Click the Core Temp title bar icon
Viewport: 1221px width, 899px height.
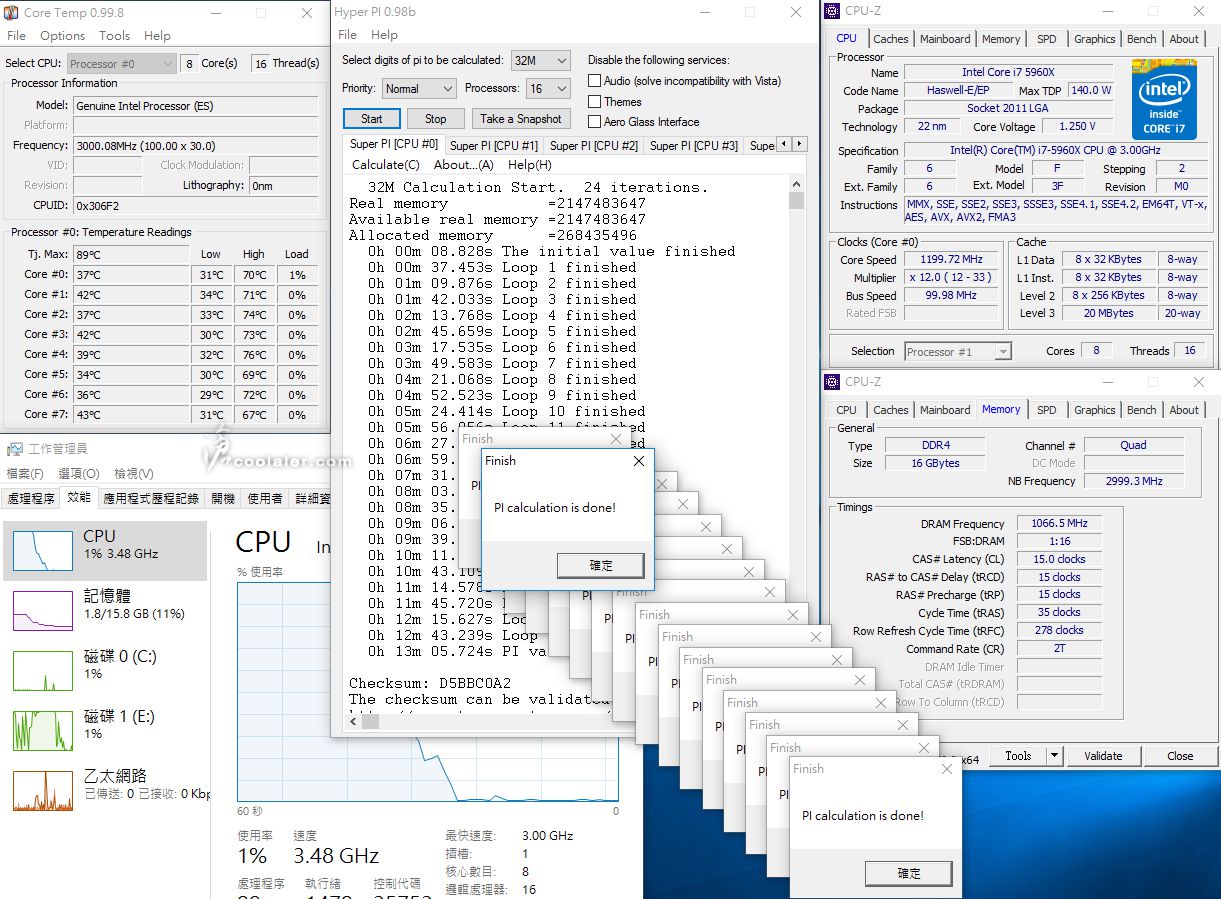(x=12, y=13)
